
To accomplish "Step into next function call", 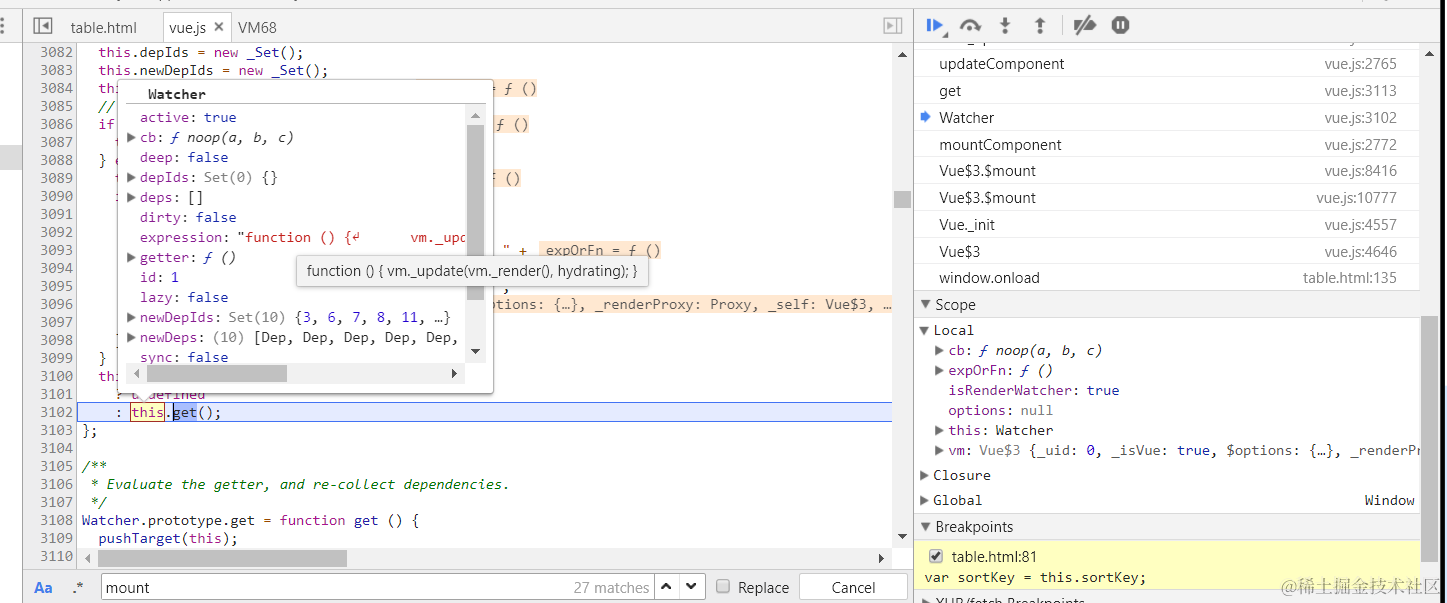I will tap(1005, 26).
